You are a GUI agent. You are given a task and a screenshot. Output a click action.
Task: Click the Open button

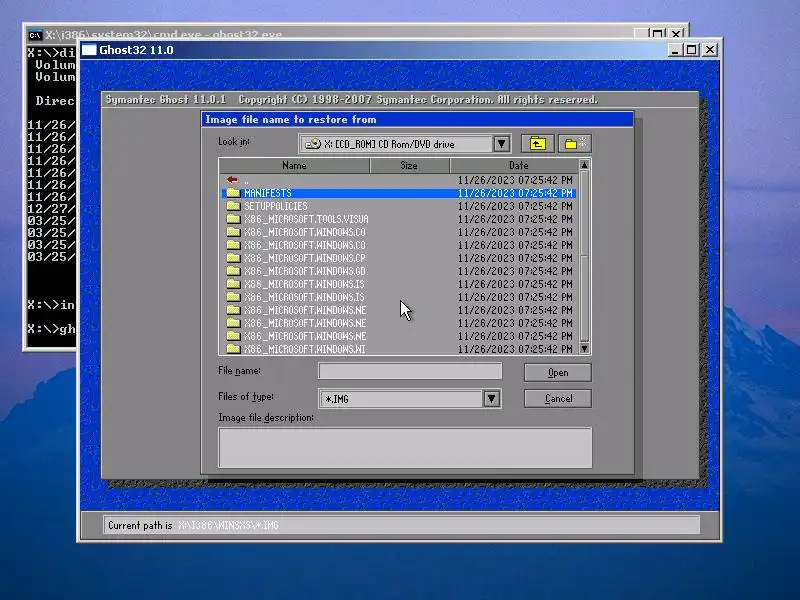click(x=558, y=372)
